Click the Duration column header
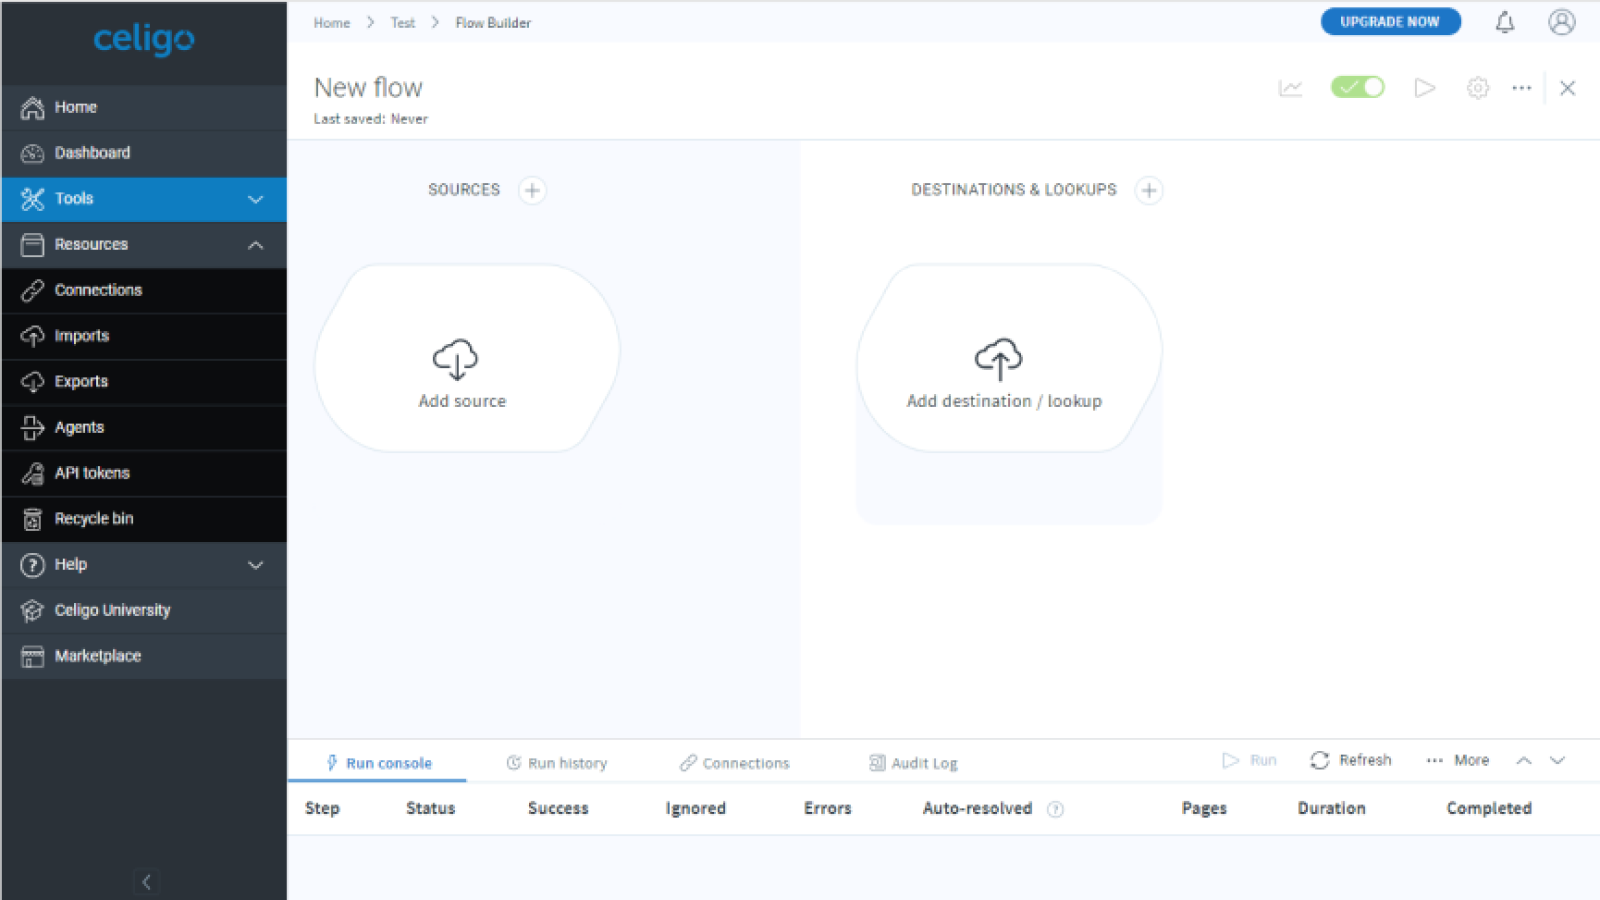Image resolution: width=1600 pixels, height=900 pixels. (x=1331, y=808)
